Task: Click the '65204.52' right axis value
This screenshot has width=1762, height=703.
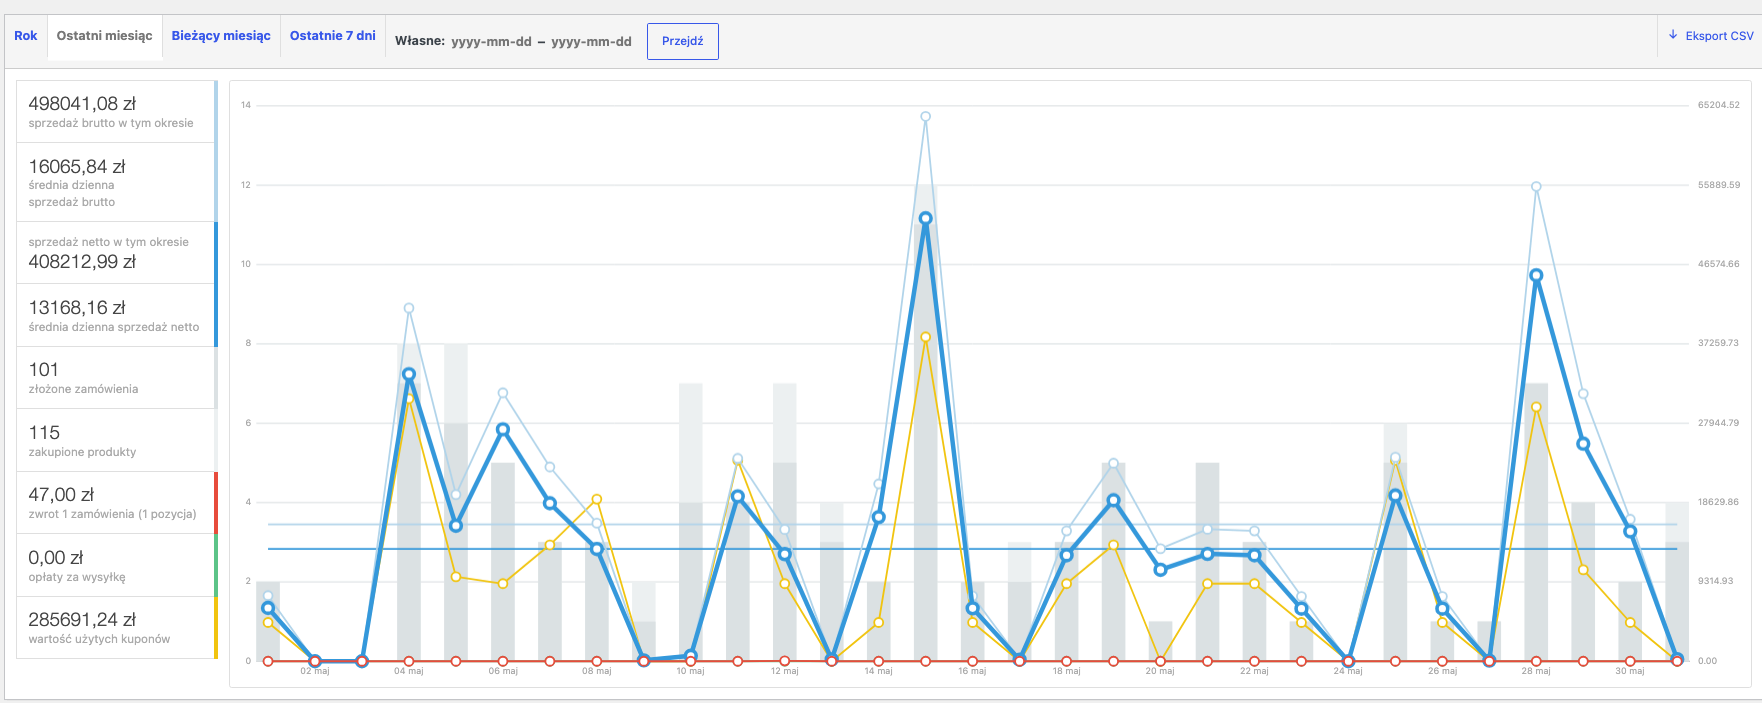Action: [1718, 105]
